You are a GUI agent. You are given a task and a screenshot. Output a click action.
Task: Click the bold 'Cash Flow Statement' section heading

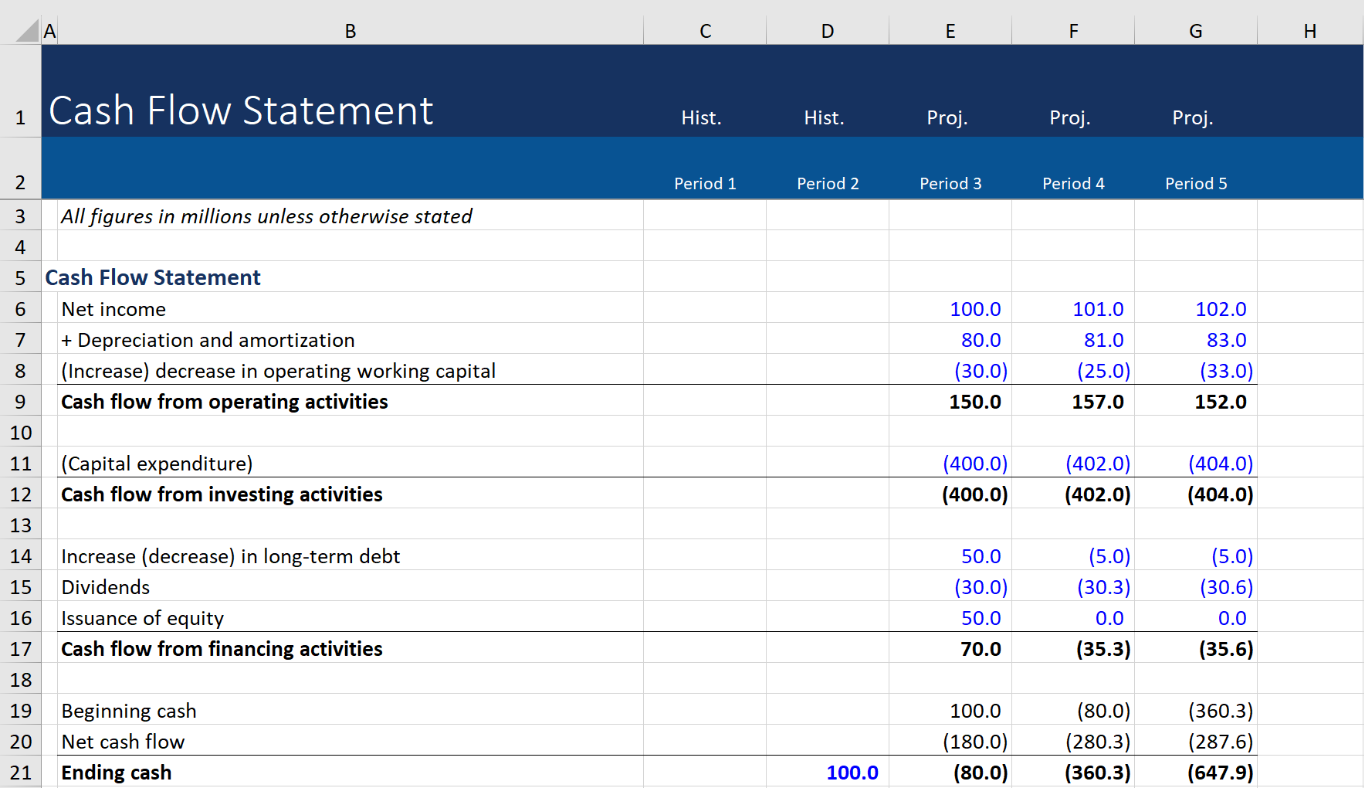153,278
